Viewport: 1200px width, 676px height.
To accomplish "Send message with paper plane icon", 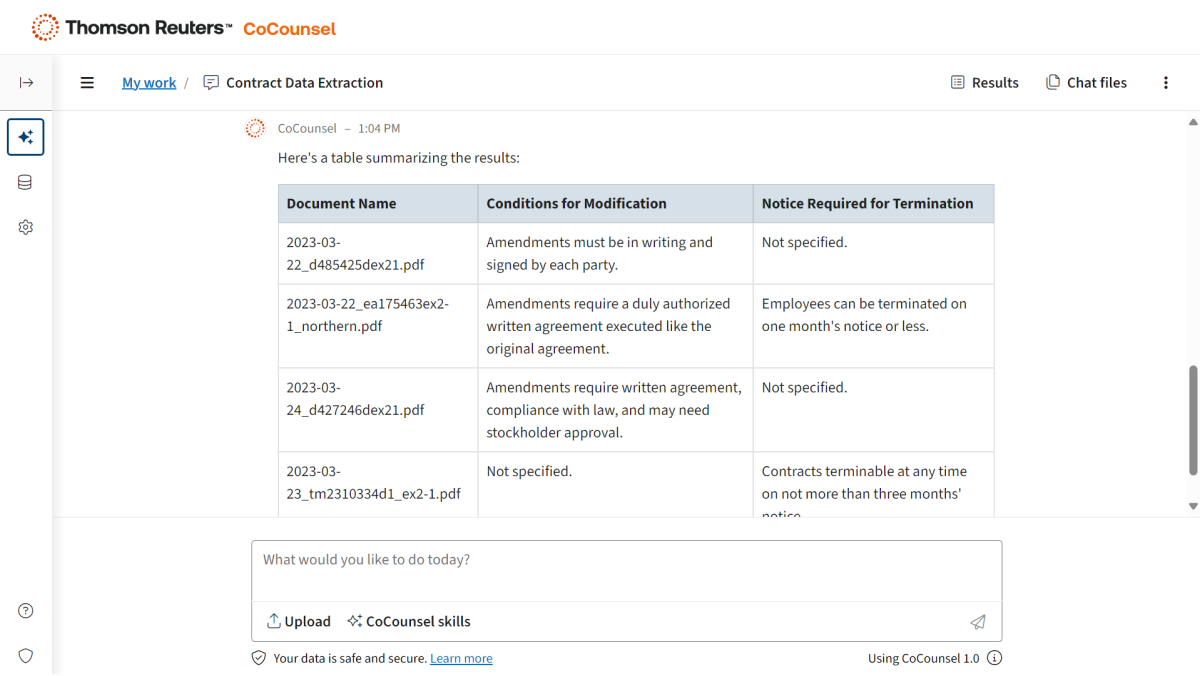I will click(x=977, y=622).
